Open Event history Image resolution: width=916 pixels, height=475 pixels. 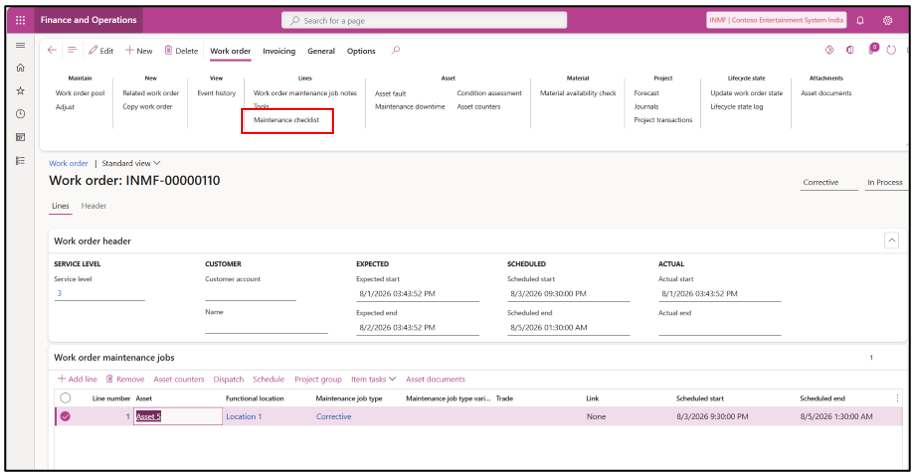(x=216, y=93)
